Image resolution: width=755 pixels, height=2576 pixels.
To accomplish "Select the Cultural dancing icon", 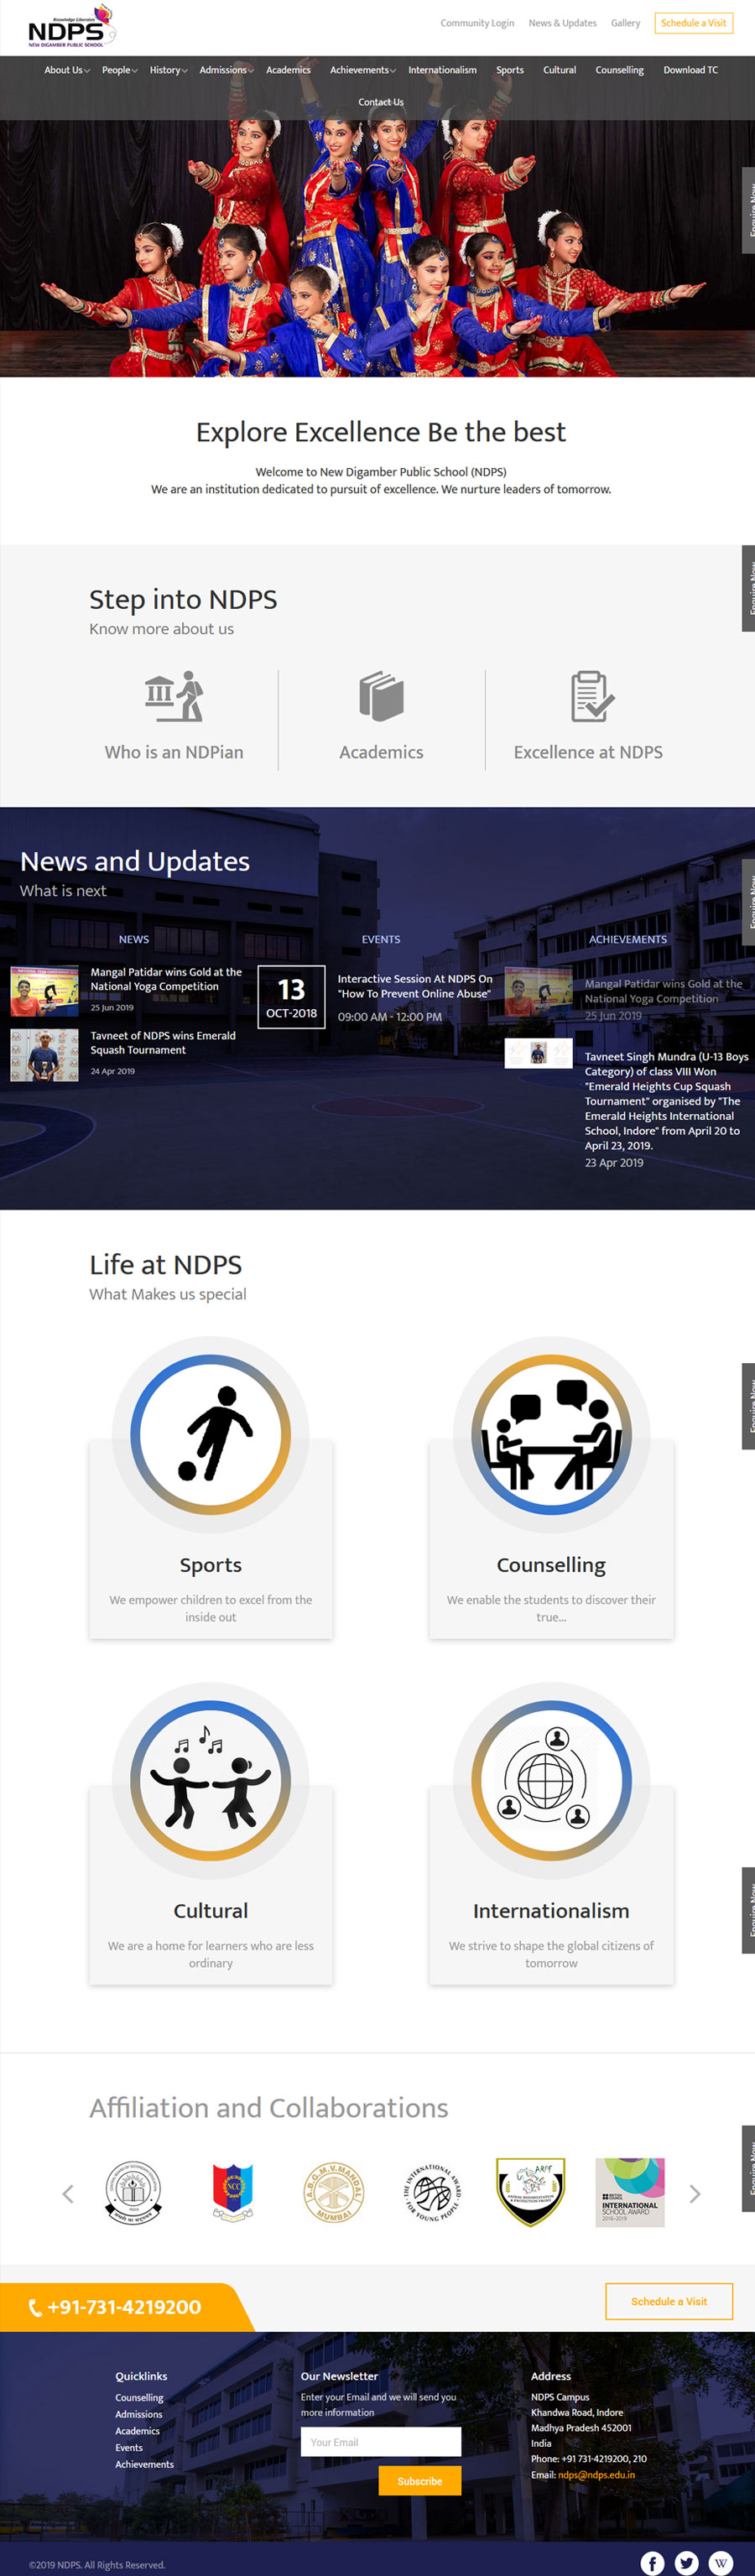I will [x=211, y=1780].
